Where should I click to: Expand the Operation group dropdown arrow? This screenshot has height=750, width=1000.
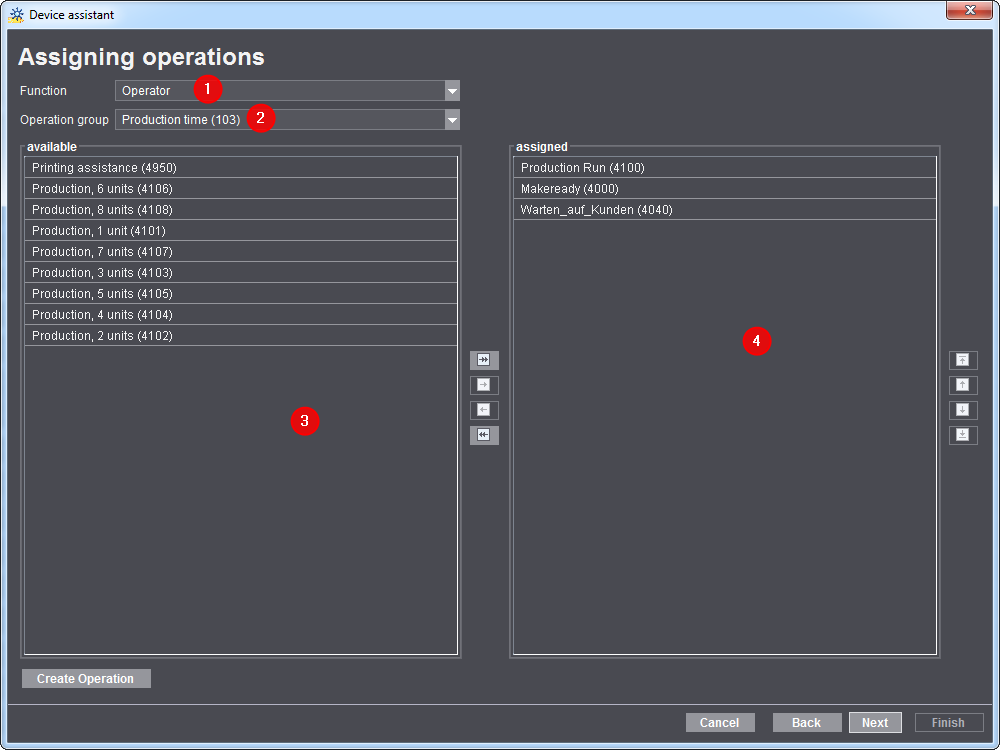click(x=452, y=120)
